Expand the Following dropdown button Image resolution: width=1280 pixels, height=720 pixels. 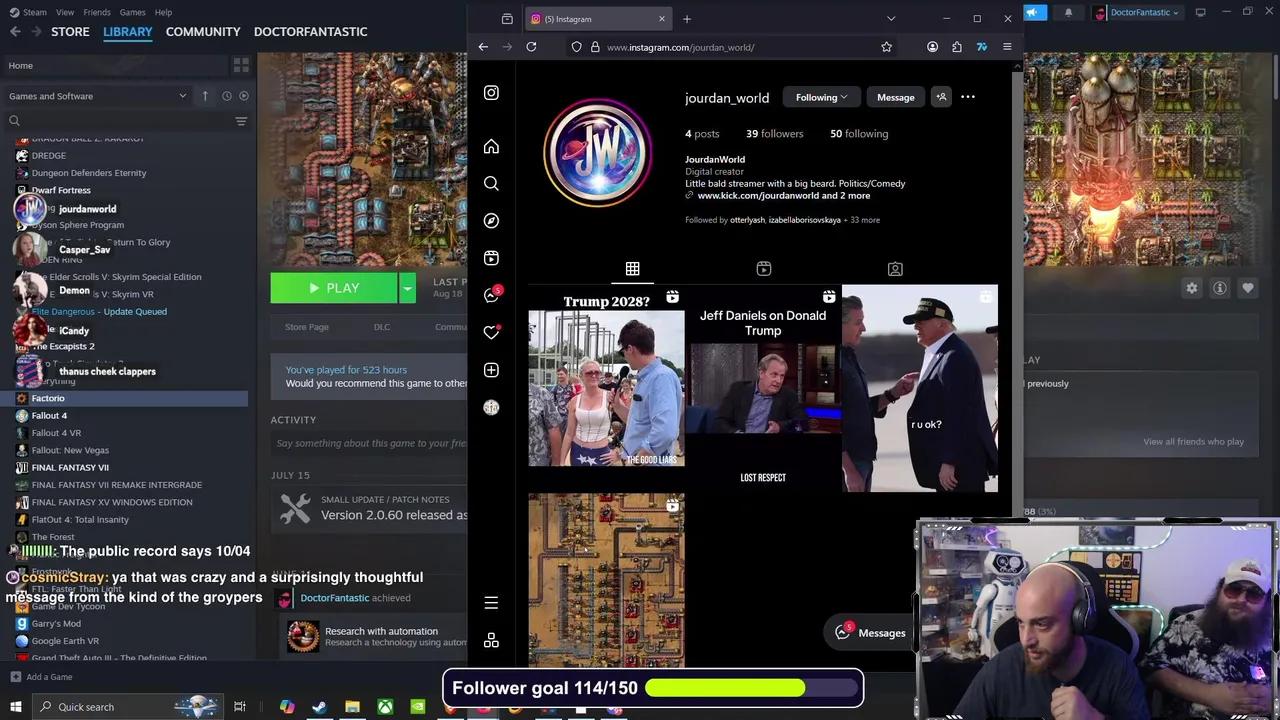pos(821,97)
